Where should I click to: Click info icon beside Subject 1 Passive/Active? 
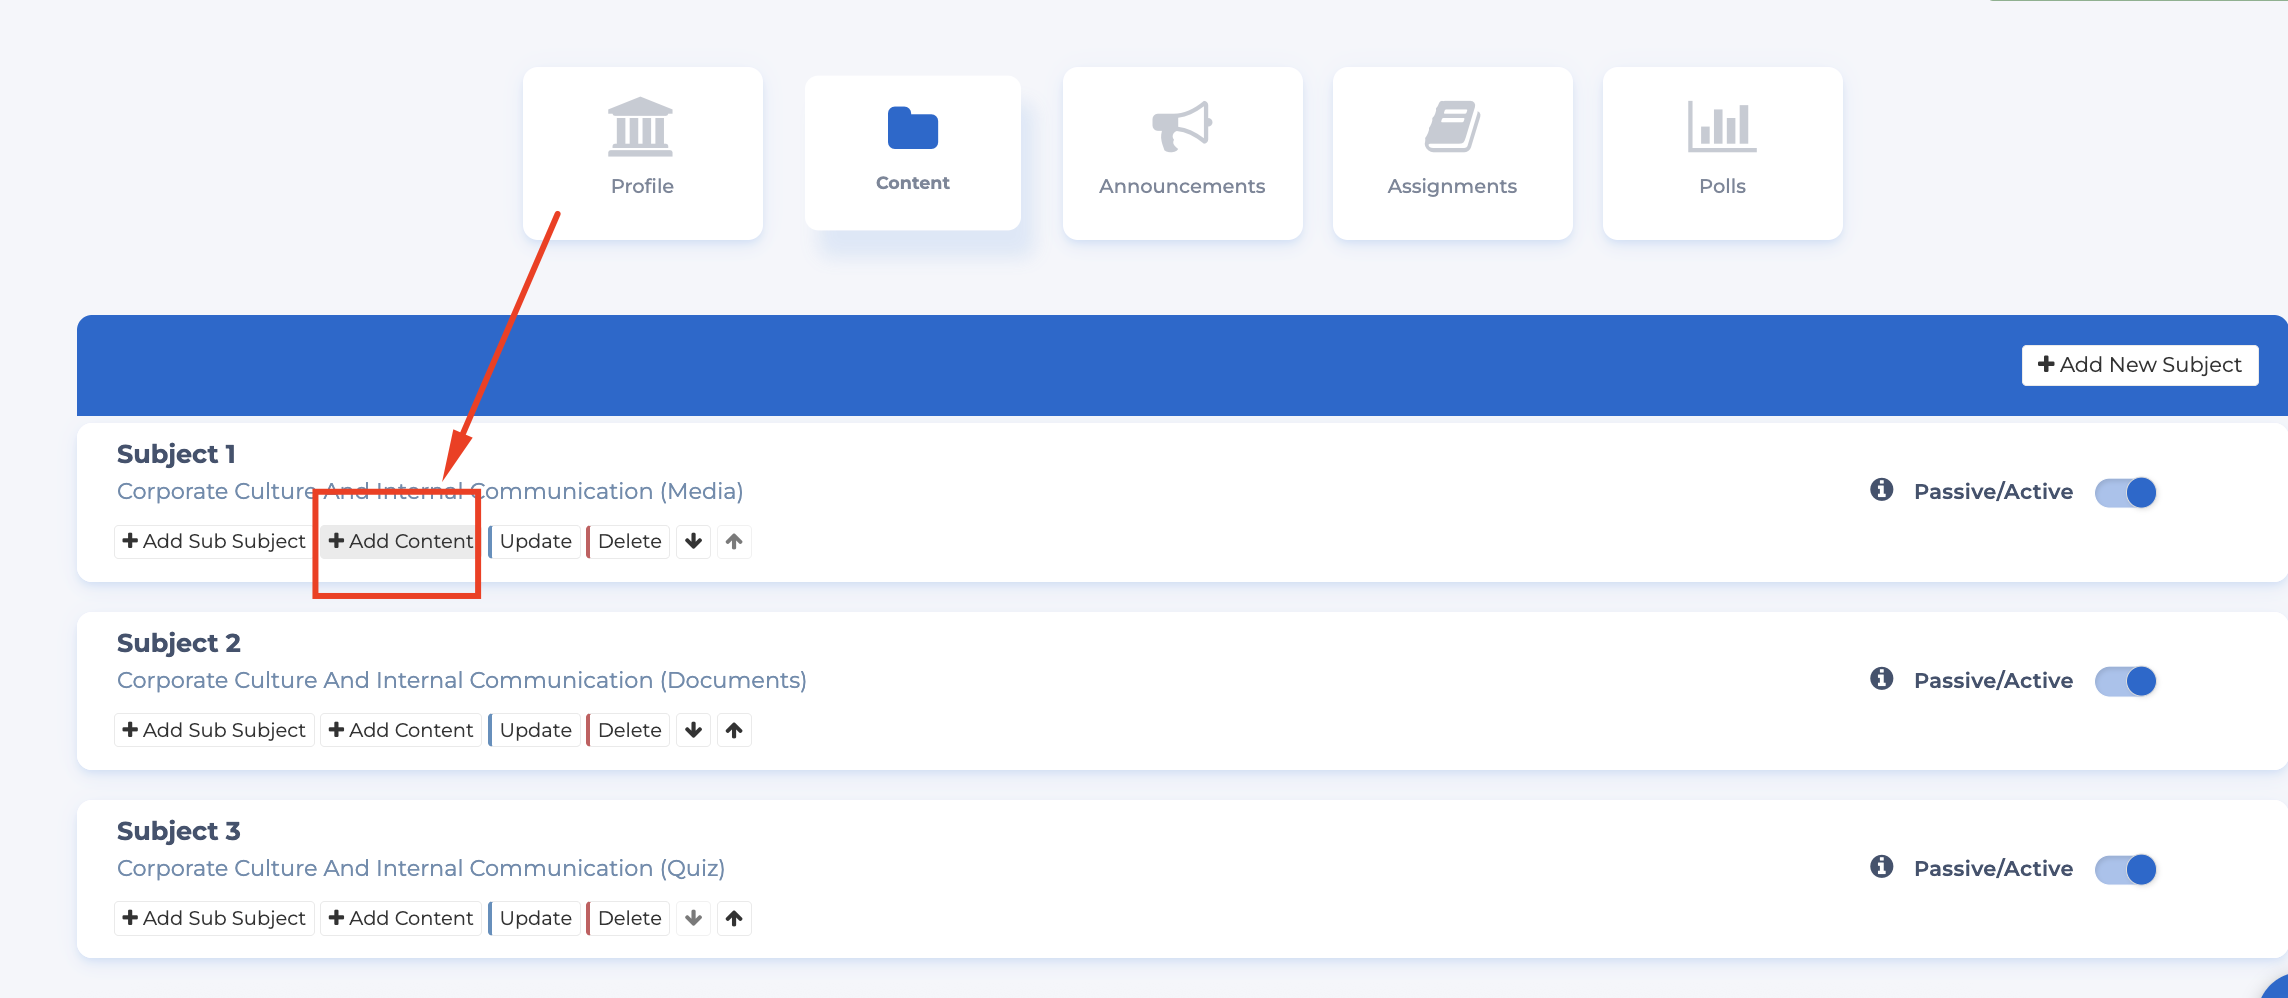tap(1881, 490)
